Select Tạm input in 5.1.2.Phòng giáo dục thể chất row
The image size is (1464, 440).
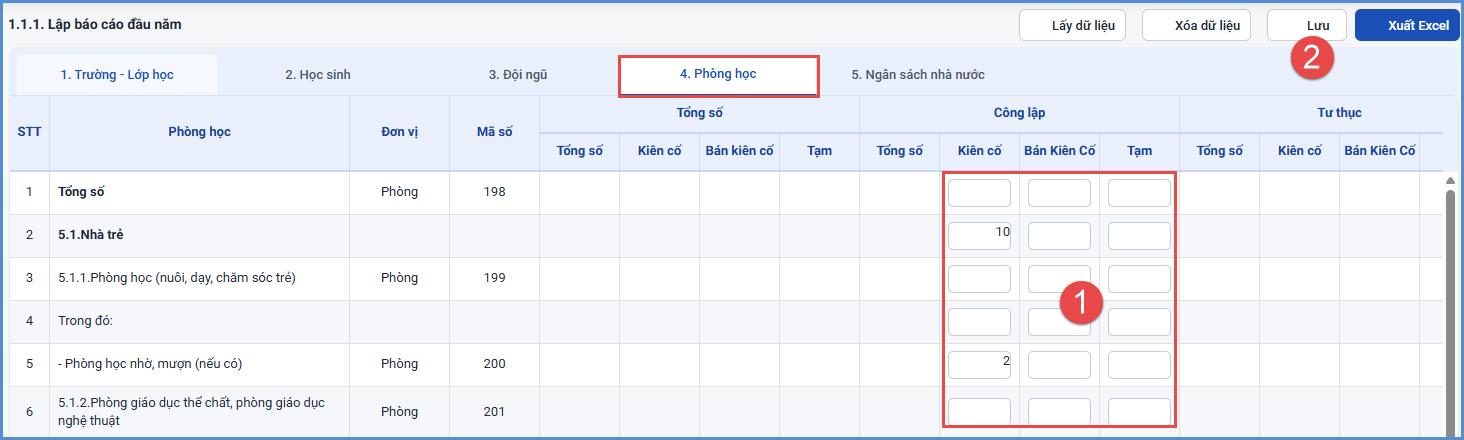1139,412
